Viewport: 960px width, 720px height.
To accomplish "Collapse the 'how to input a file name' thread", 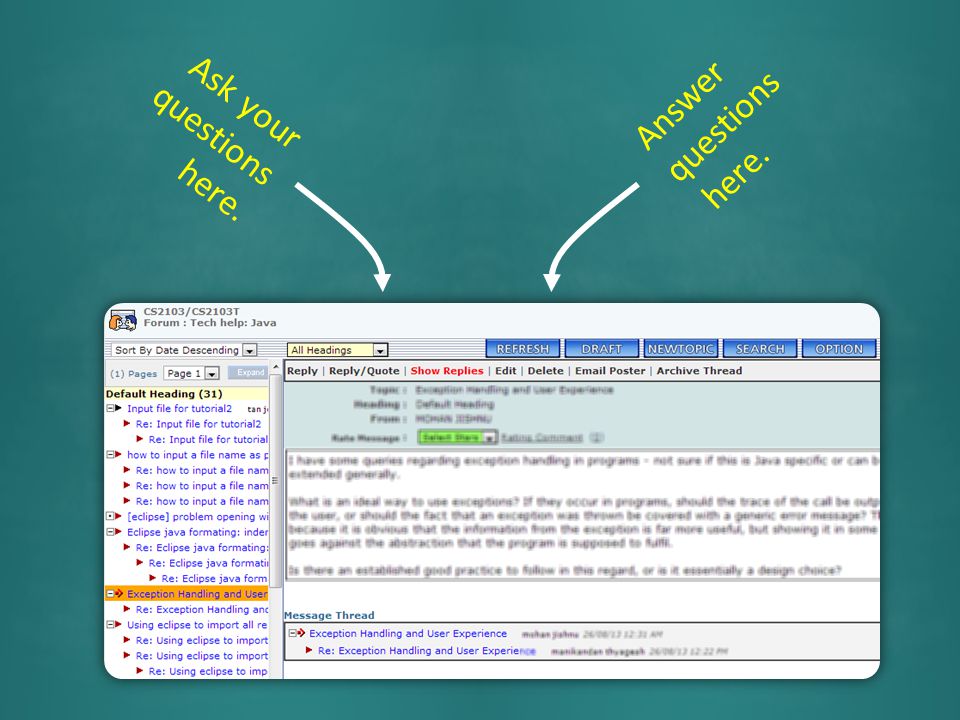I will click(x=110, y=455).
